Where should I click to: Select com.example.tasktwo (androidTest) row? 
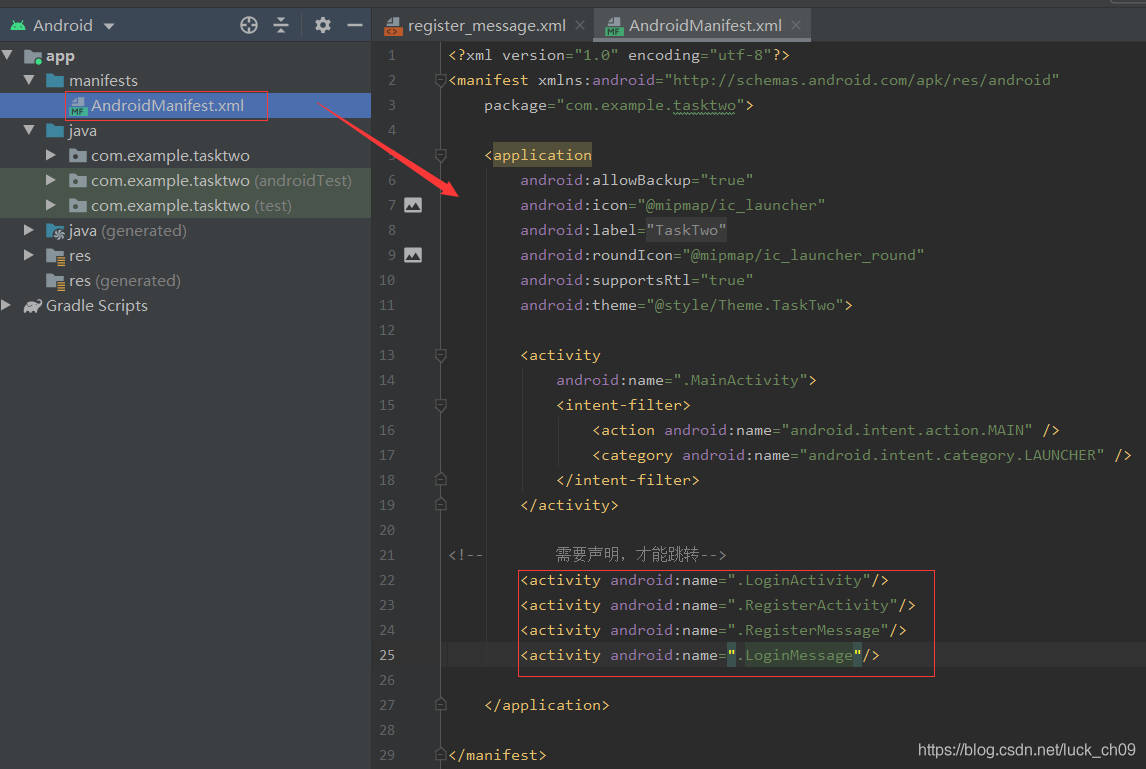point(186,181)
